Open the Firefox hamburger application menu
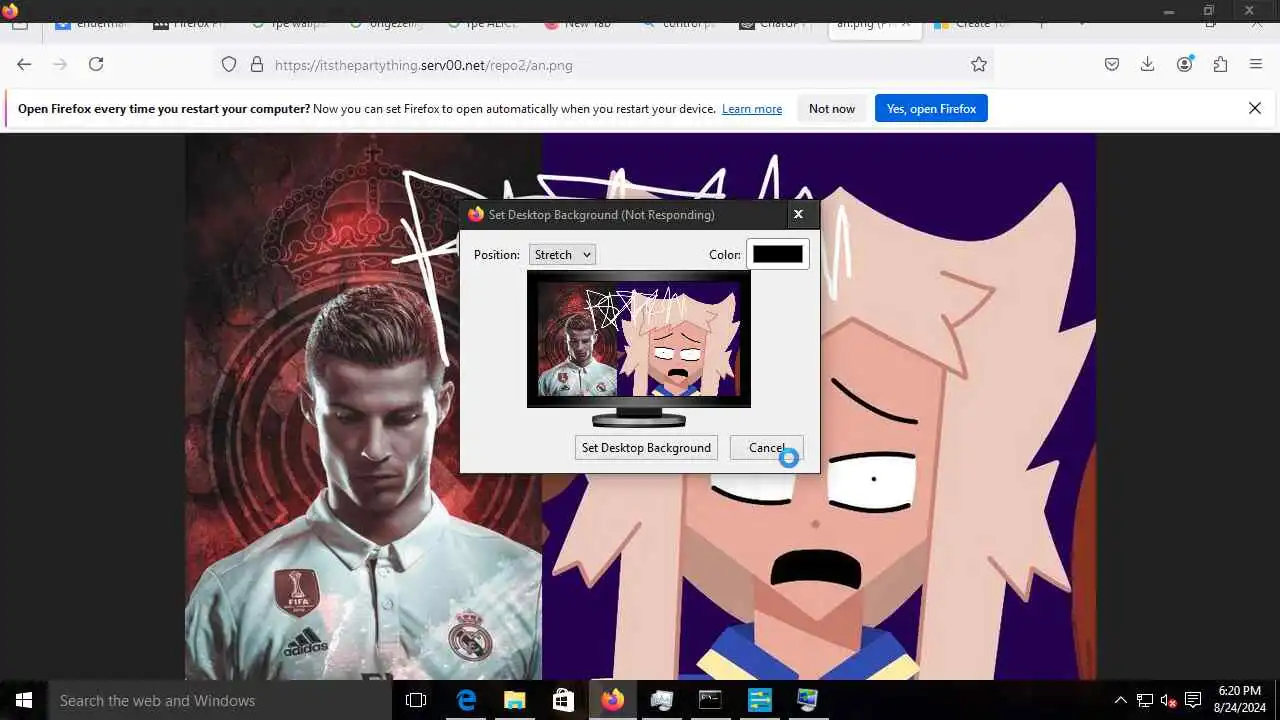 [x=1256, y=64]
